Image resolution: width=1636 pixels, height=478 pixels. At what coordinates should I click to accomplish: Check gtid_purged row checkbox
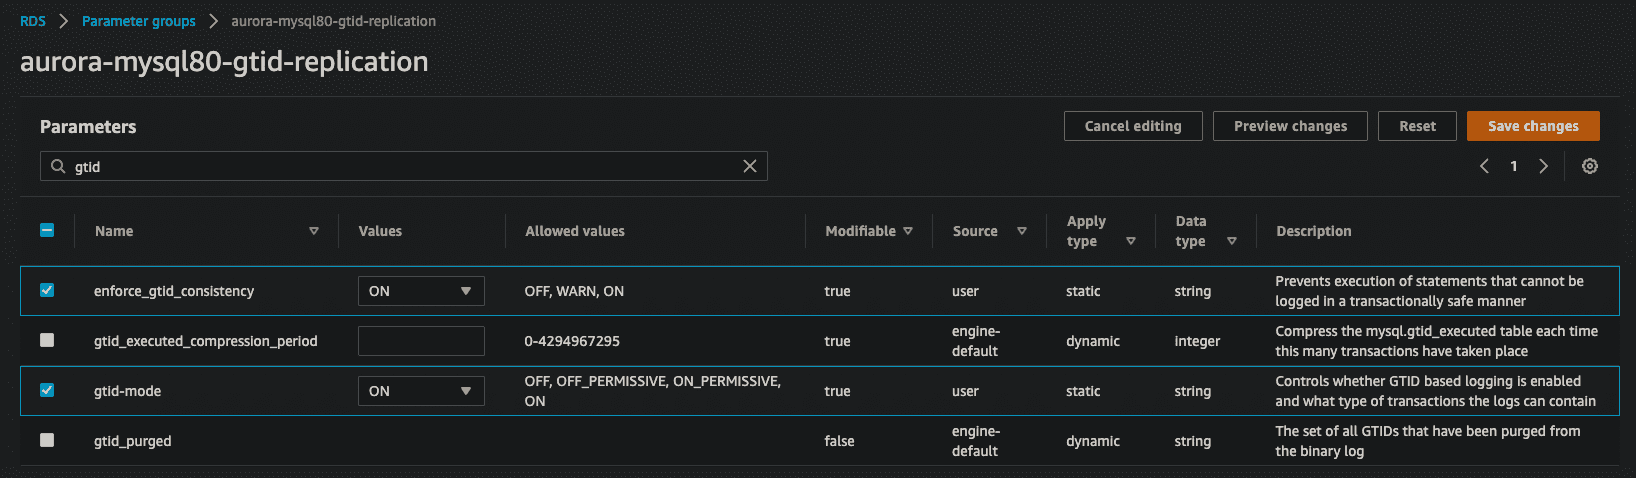(47, 440)
